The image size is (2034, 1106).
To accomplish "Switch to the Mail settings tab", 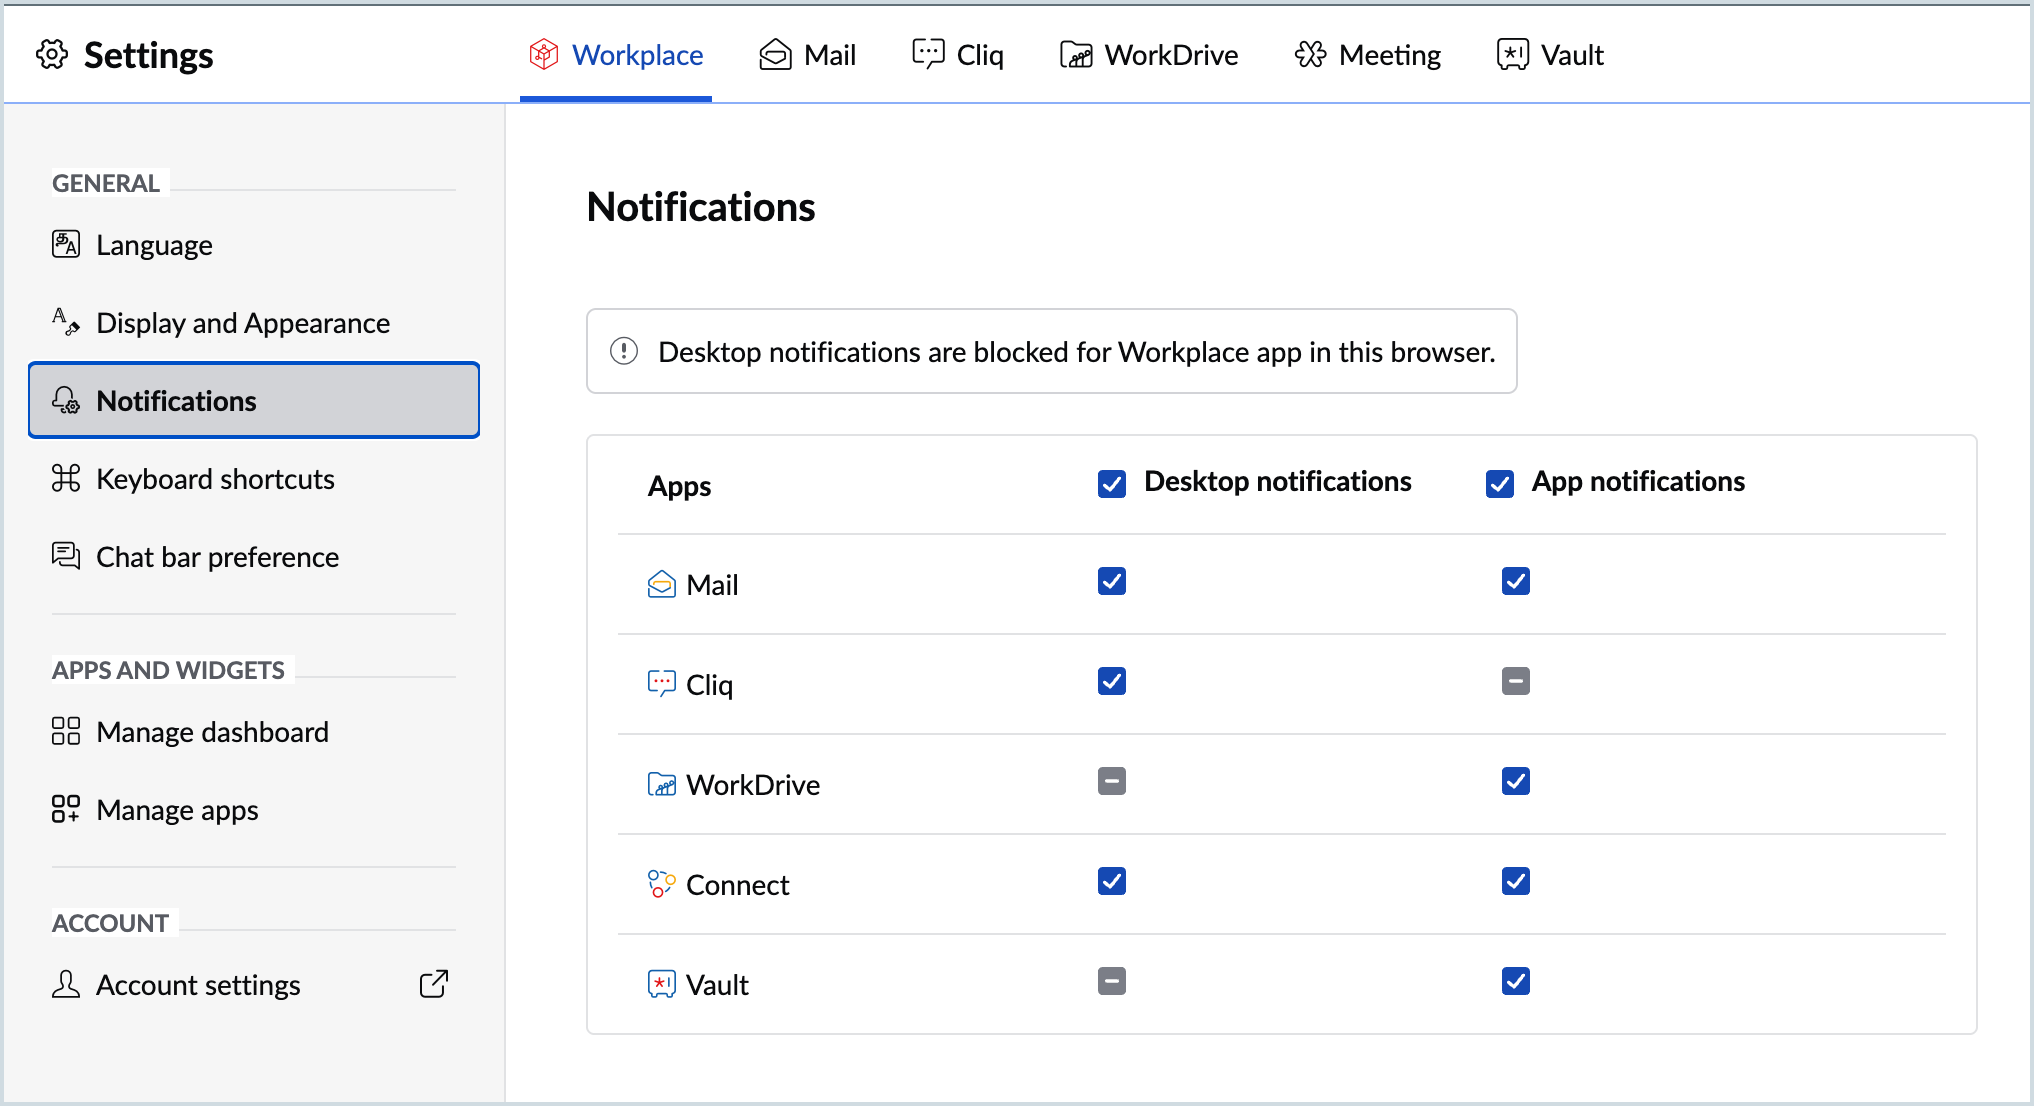I will coord(808,55).
